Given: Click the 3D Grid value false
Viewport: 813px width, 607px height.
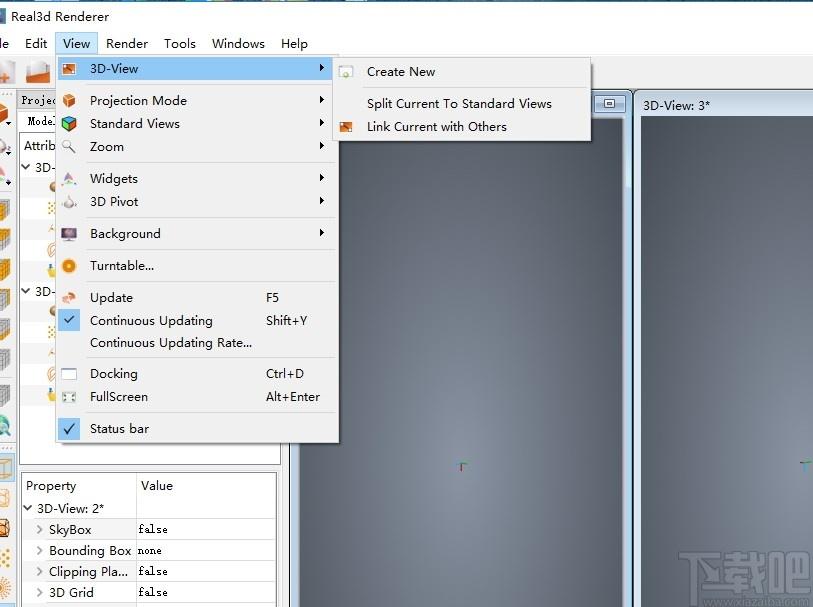Looking at the screenshot, I should click(x=206, y=592).
